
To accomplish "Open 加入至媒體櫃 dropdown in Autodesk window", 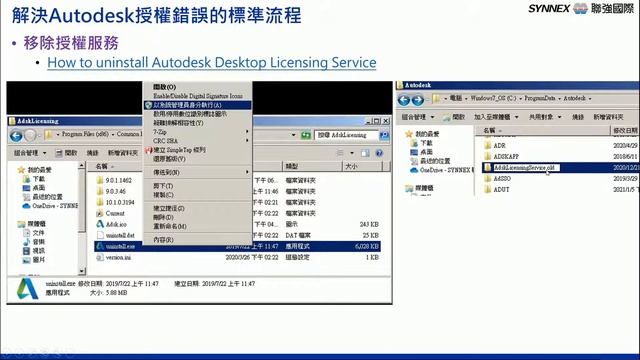I will click(x=496, y=117).
